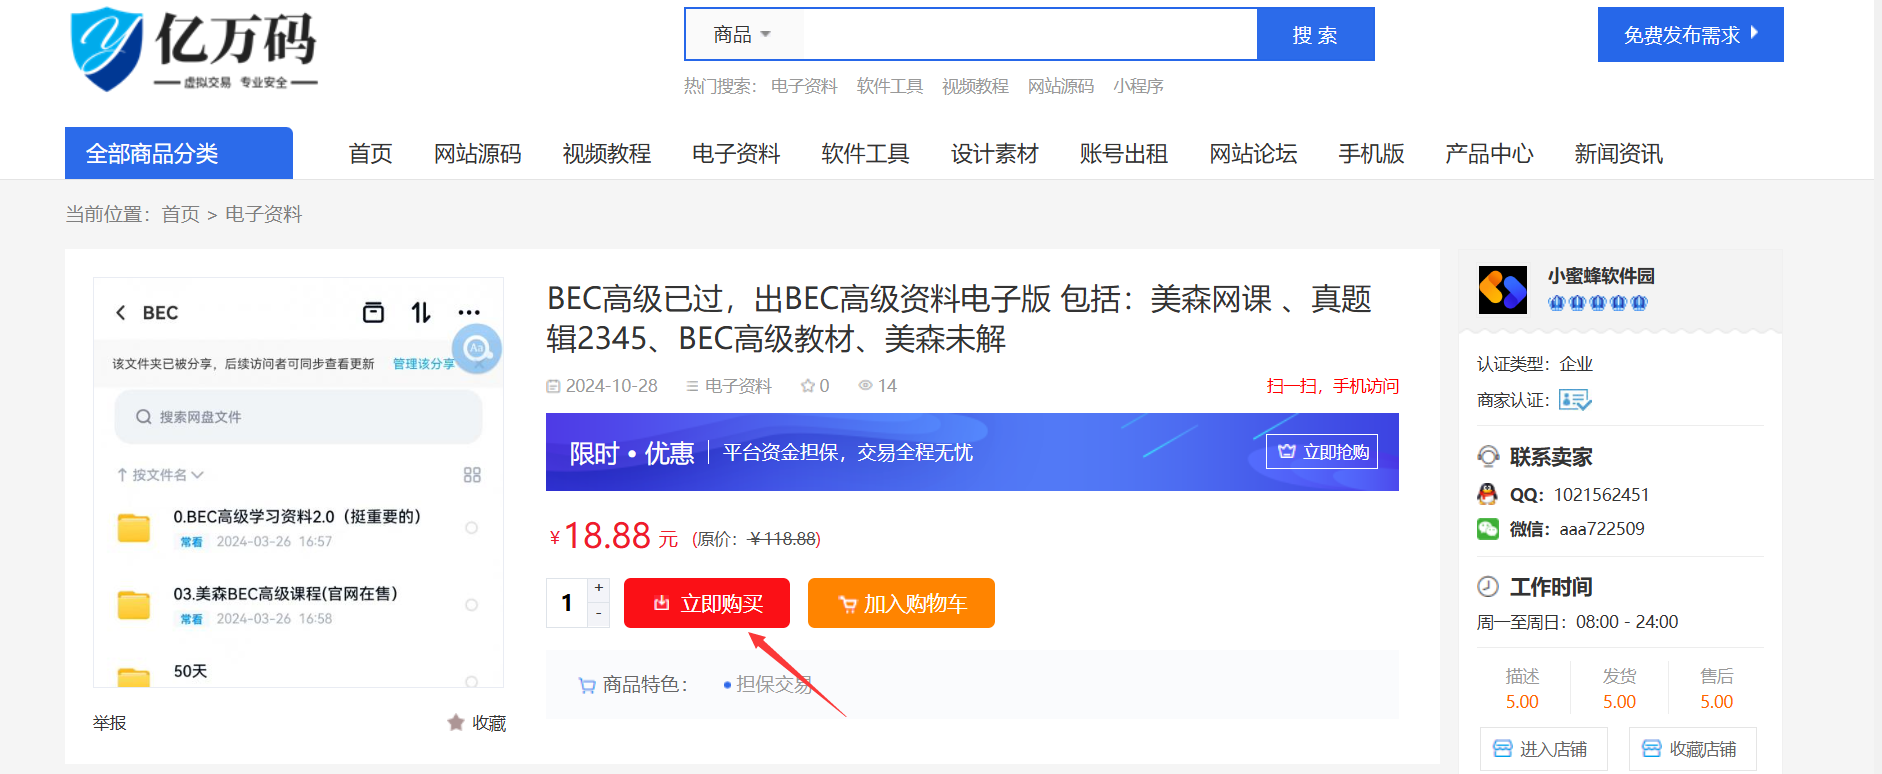Click 收藏店铺 button
Screen dimensions: 1882x774
(1692, 749)
